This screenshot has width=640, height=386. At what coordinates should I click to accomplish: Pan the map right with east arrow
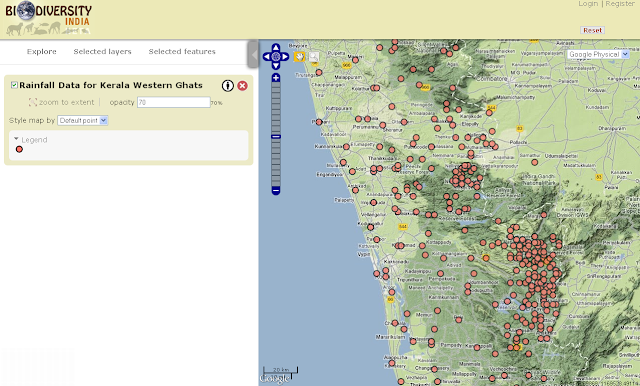tap(285, 56)
